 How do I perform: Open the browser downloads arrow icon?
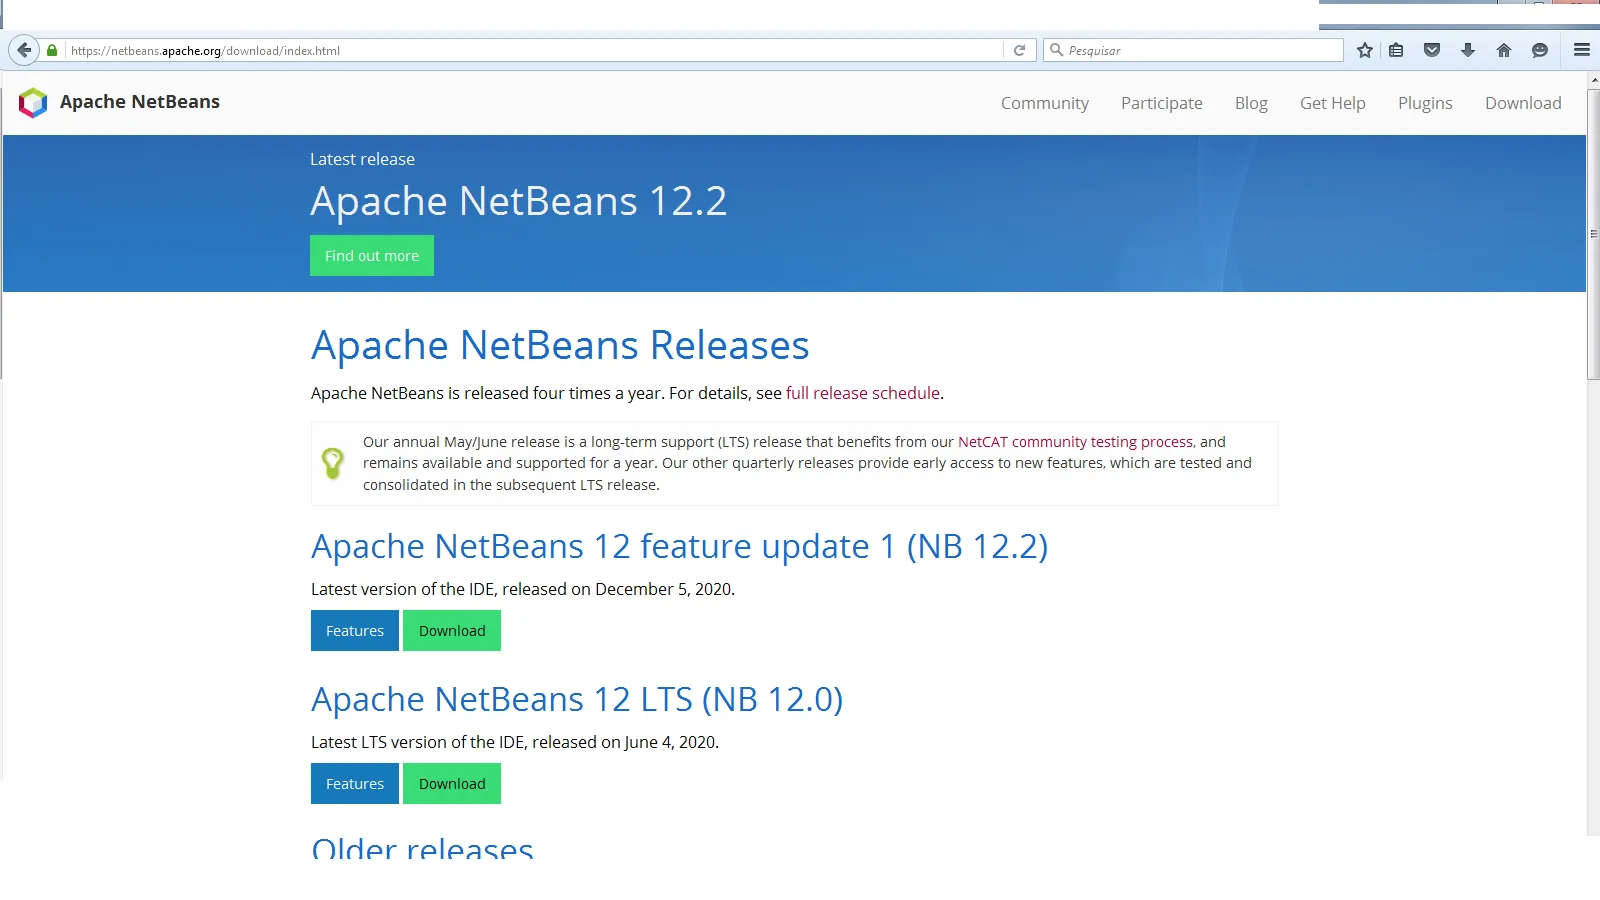coord(1468,50)
